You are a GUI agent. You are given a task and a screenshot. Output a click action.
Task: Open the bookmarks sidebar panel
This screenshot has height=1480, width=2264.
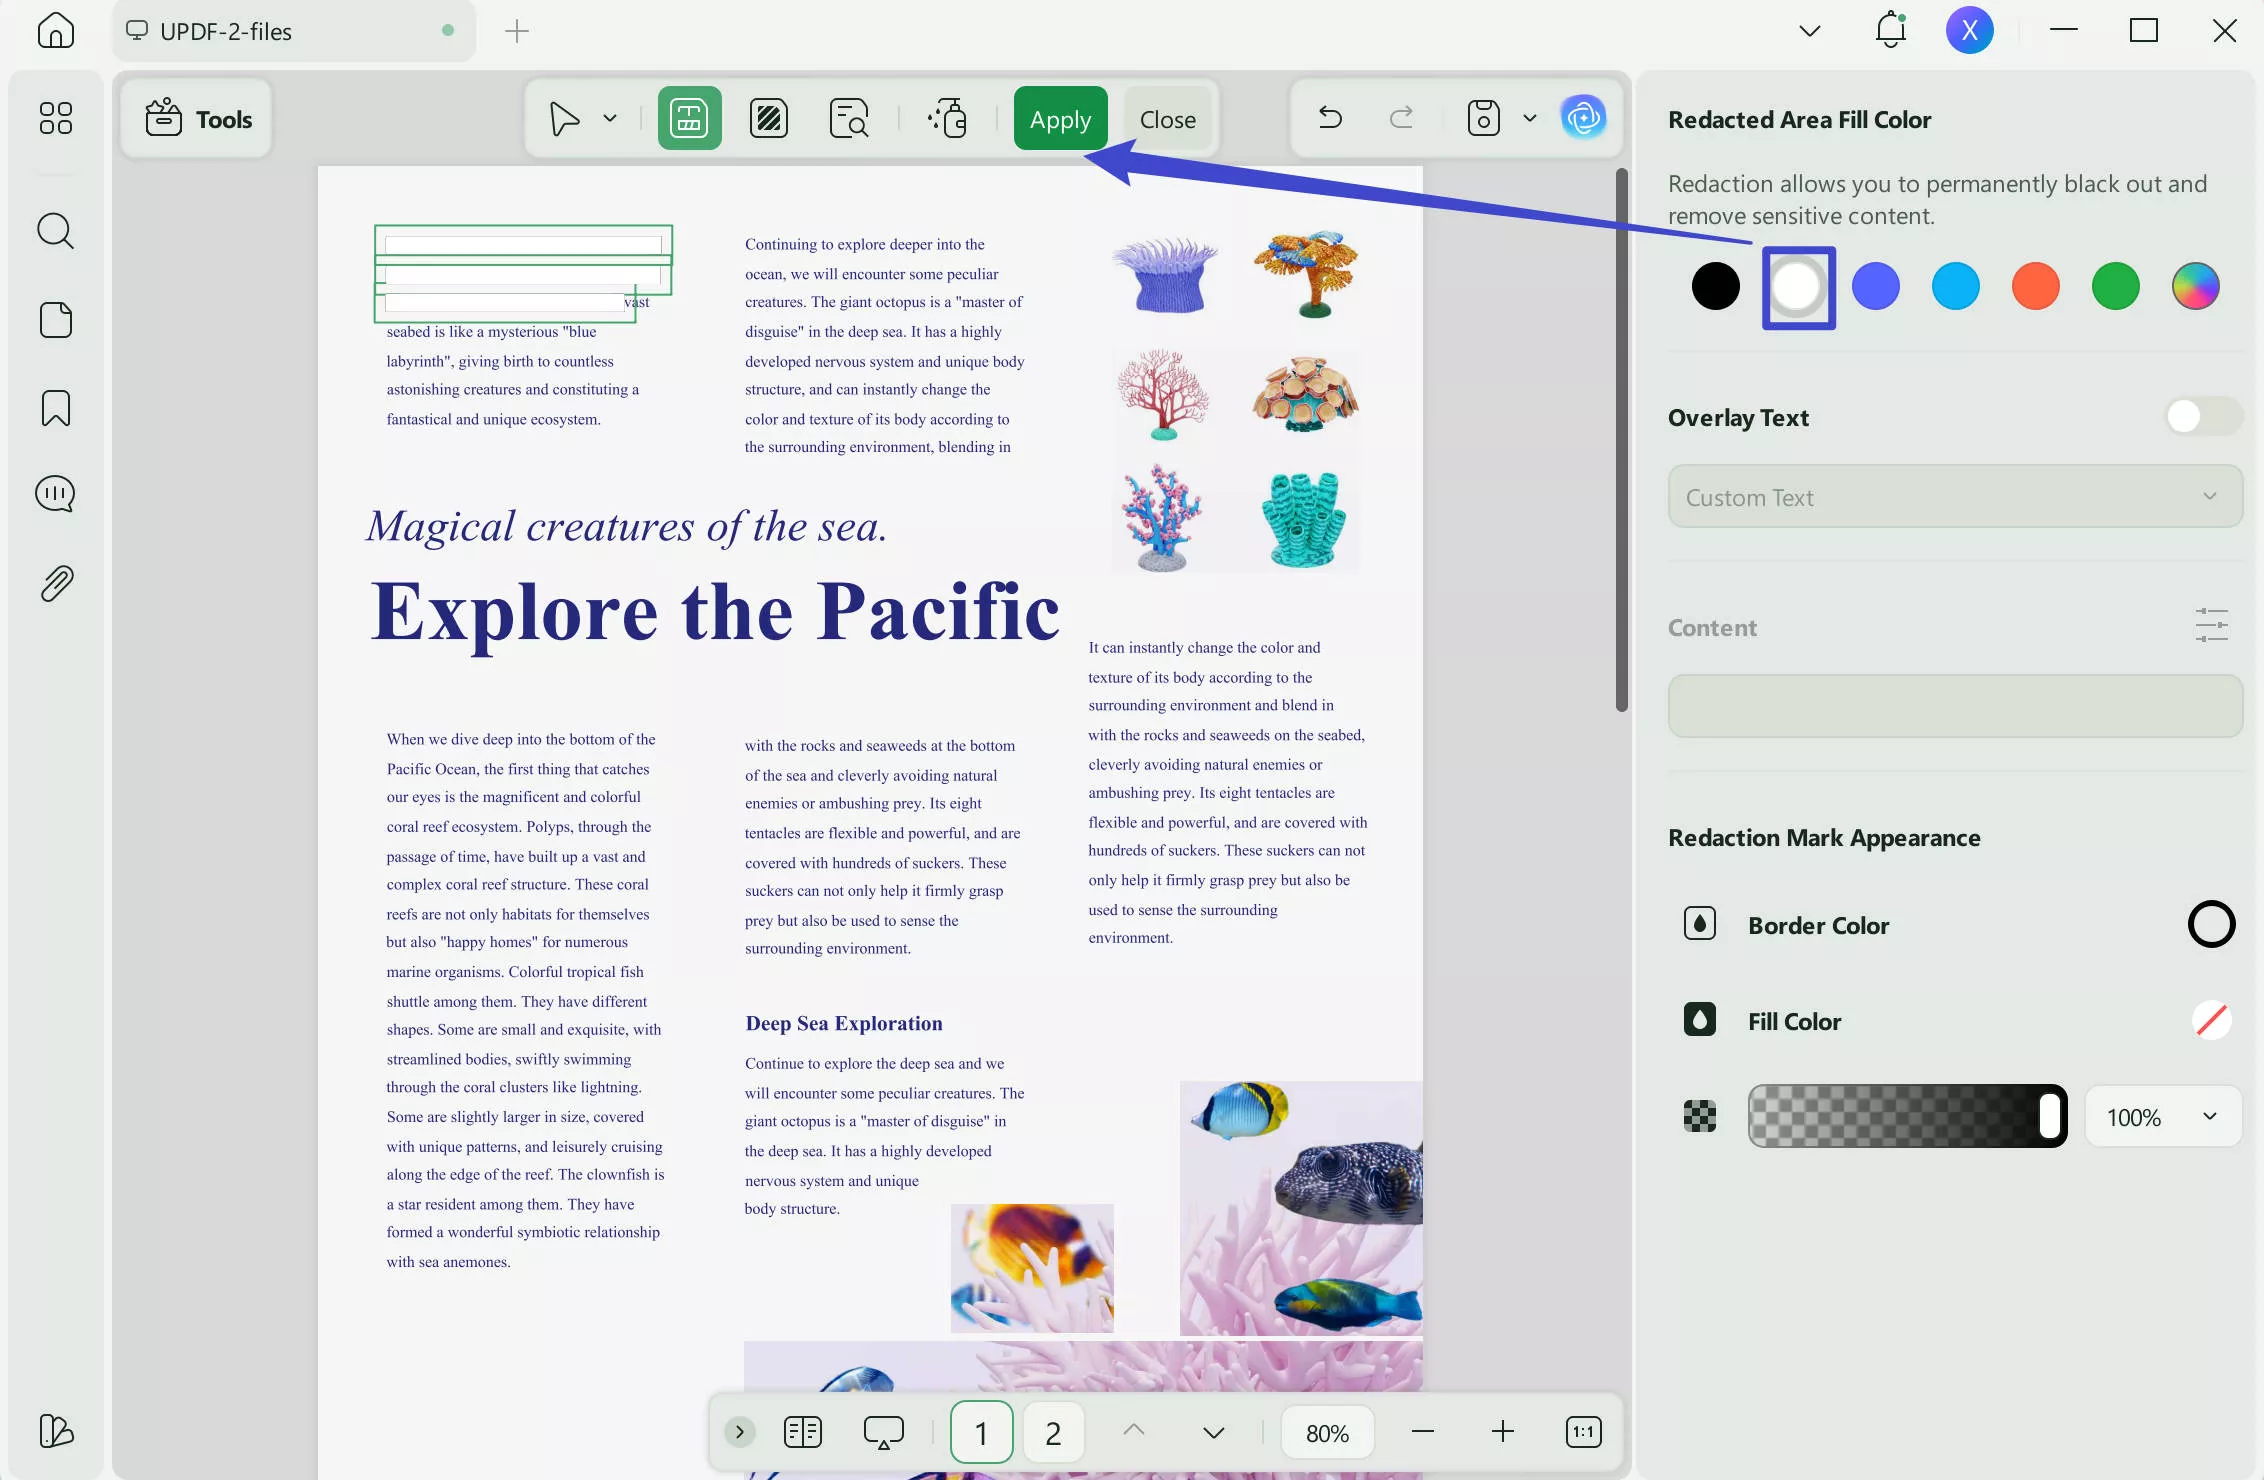56,408
